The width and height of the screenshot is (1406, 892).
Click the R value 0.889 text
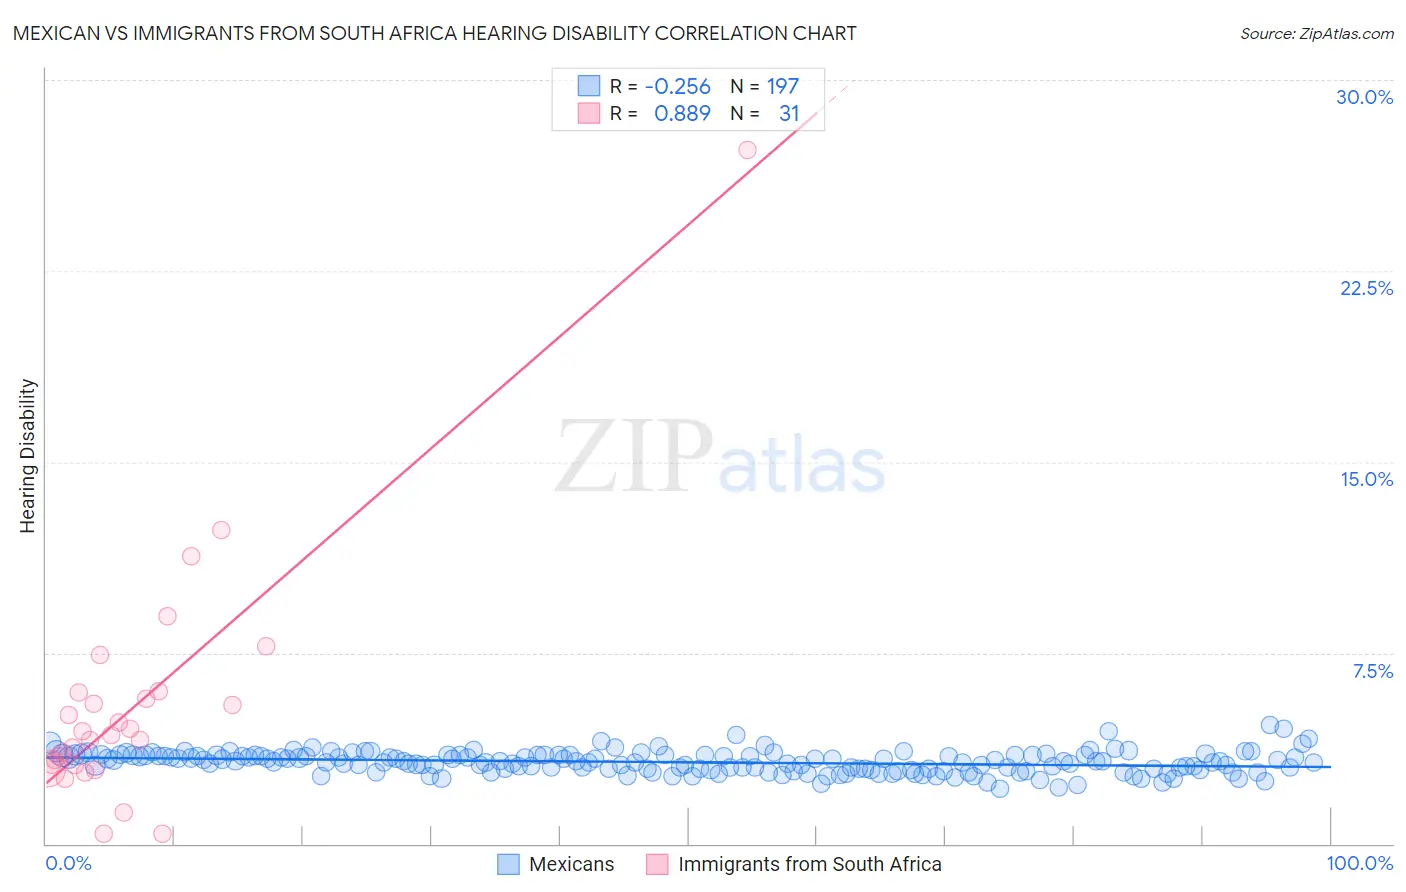click(682, 113)
